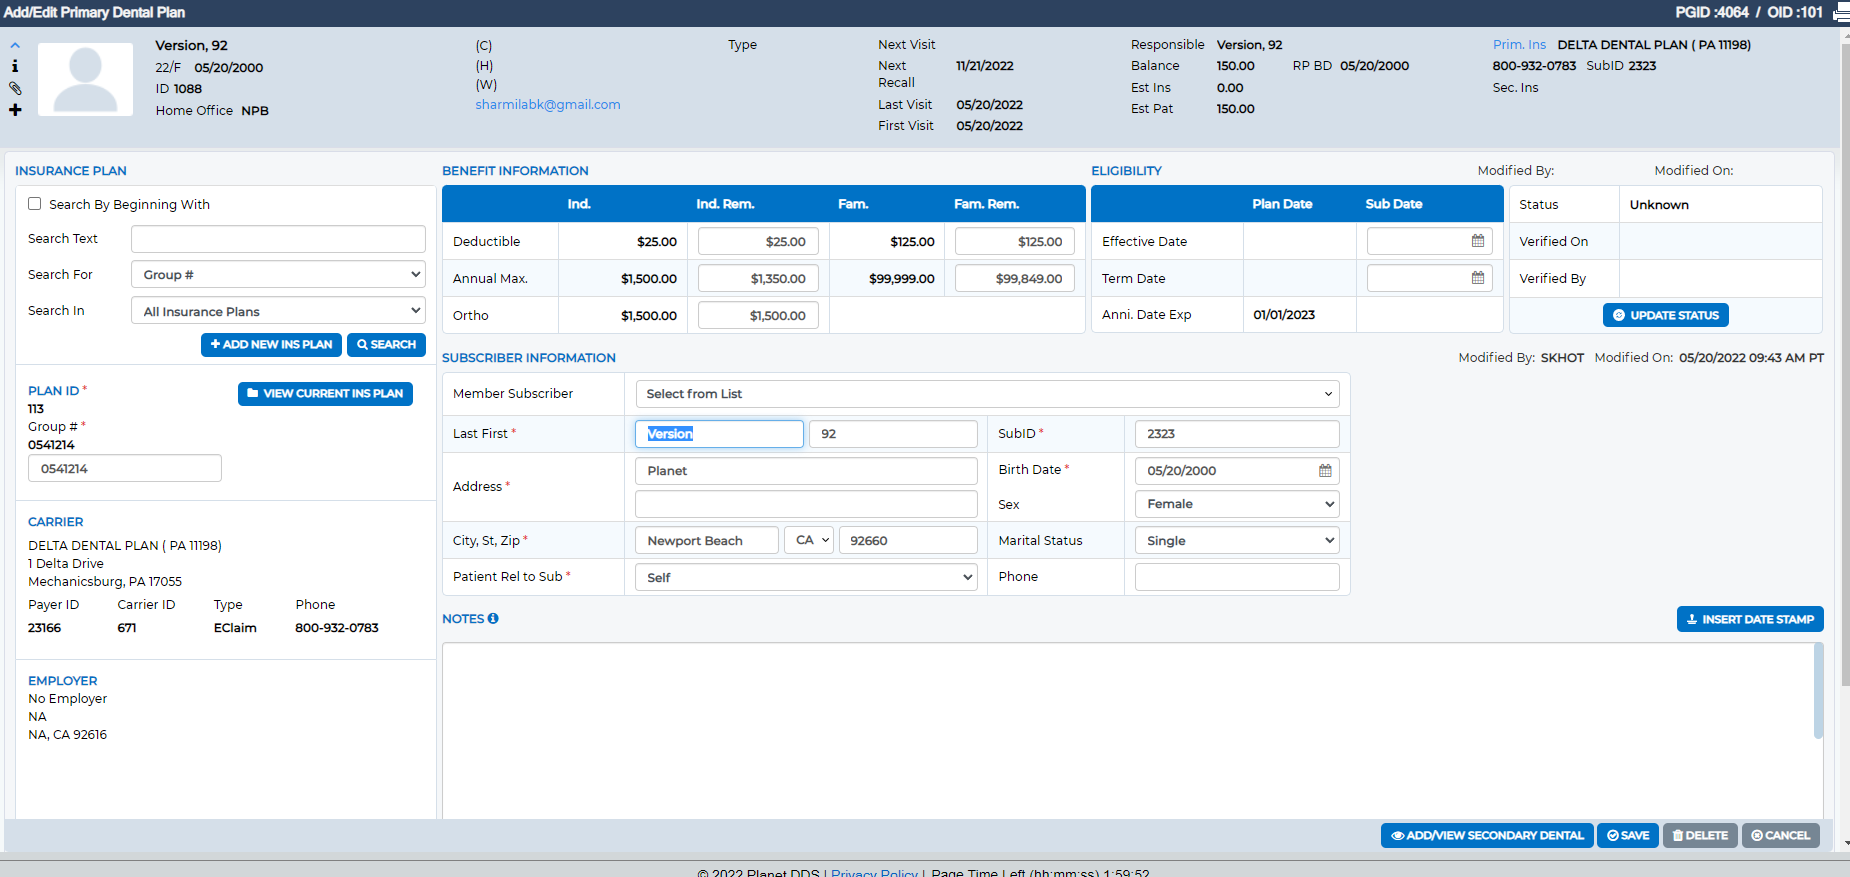Click the patient photo thumbnail
This screenshot has width=1850, height=877.
[85, 79]
